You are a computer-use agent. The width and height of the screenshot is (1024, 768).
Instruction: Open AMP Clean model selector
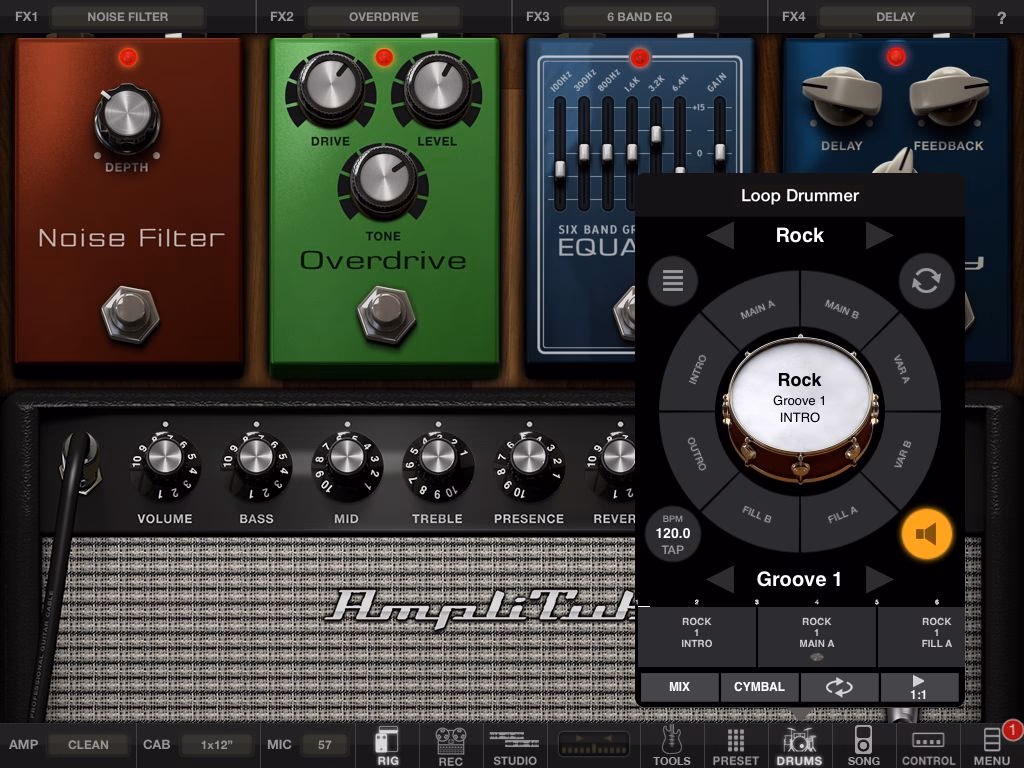pos(88,744)
